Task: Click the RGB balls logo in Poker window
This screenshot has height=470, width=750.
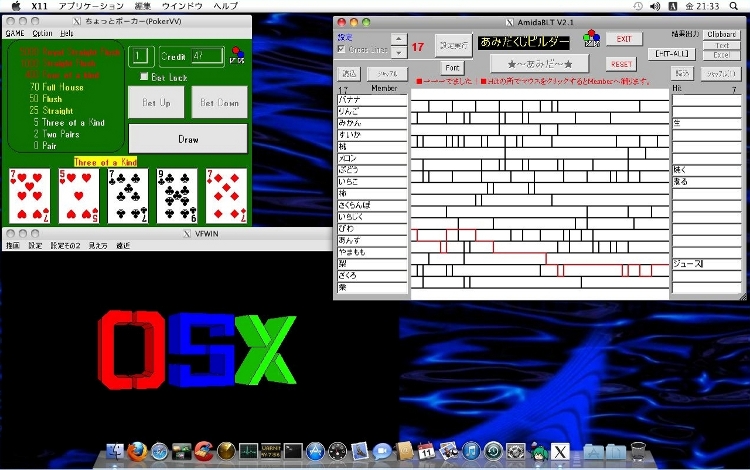Action: pos(237,55)
